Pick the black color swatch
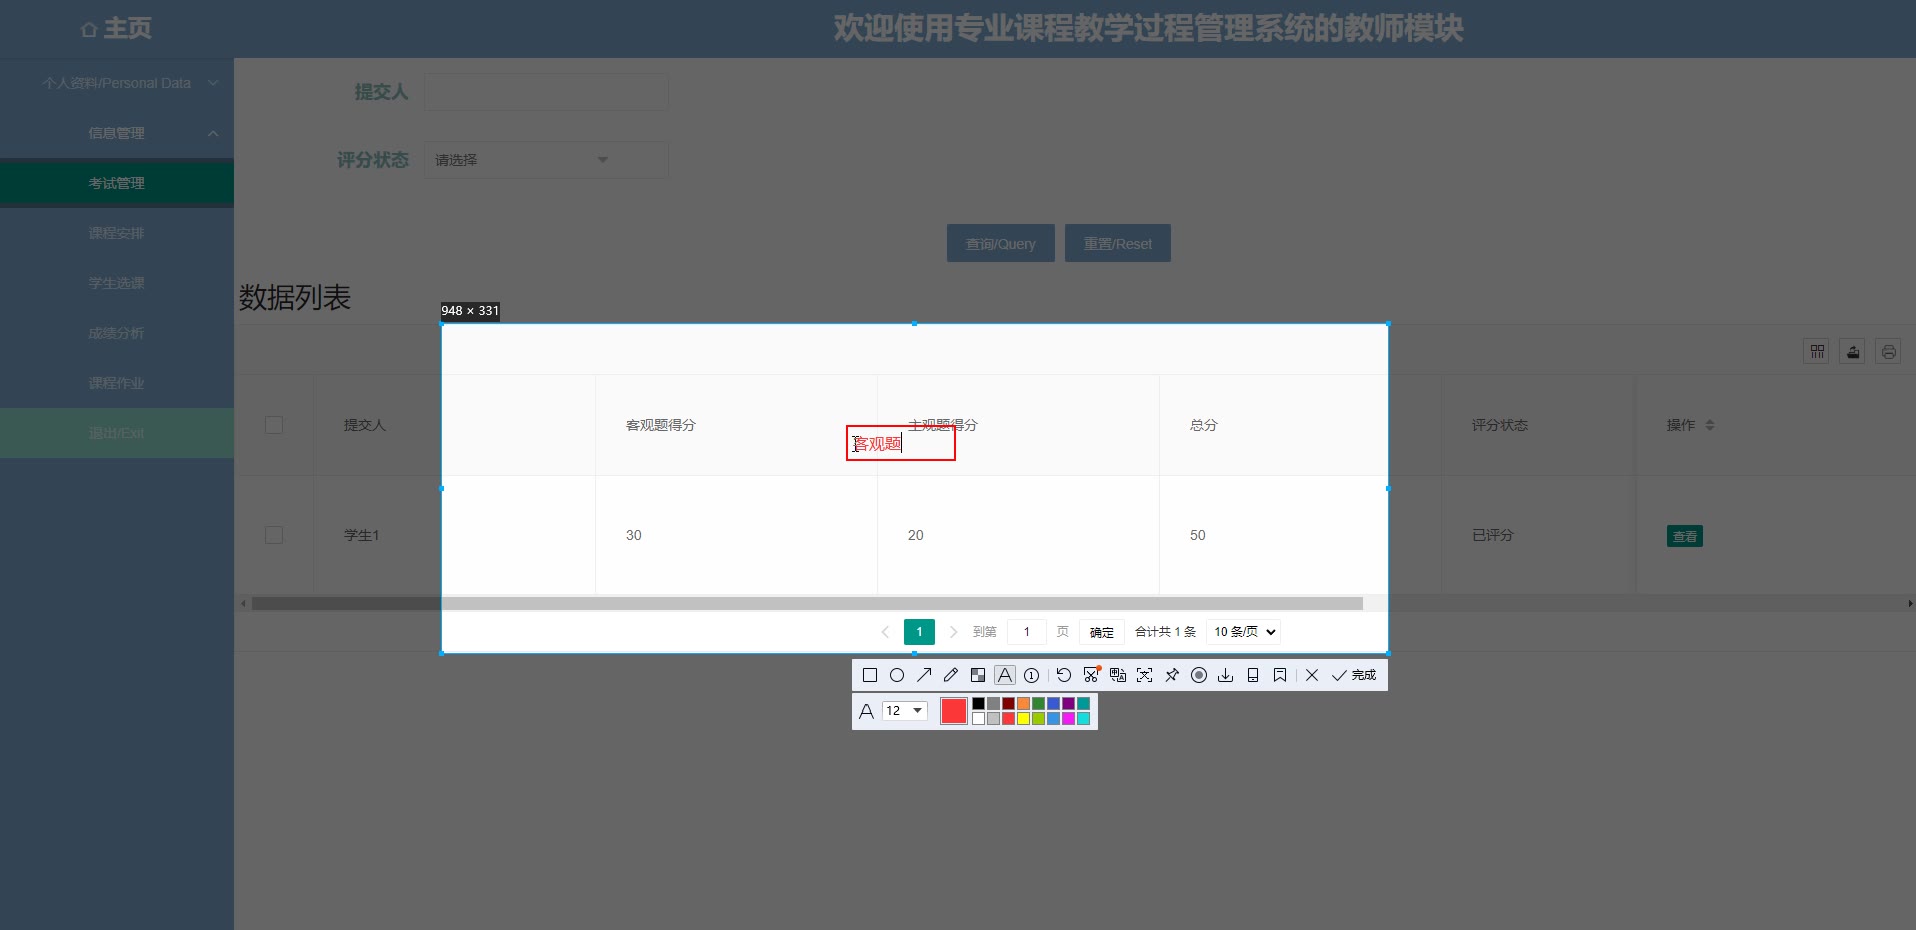This screenshot has width=1916, height=930. point(978,703)
